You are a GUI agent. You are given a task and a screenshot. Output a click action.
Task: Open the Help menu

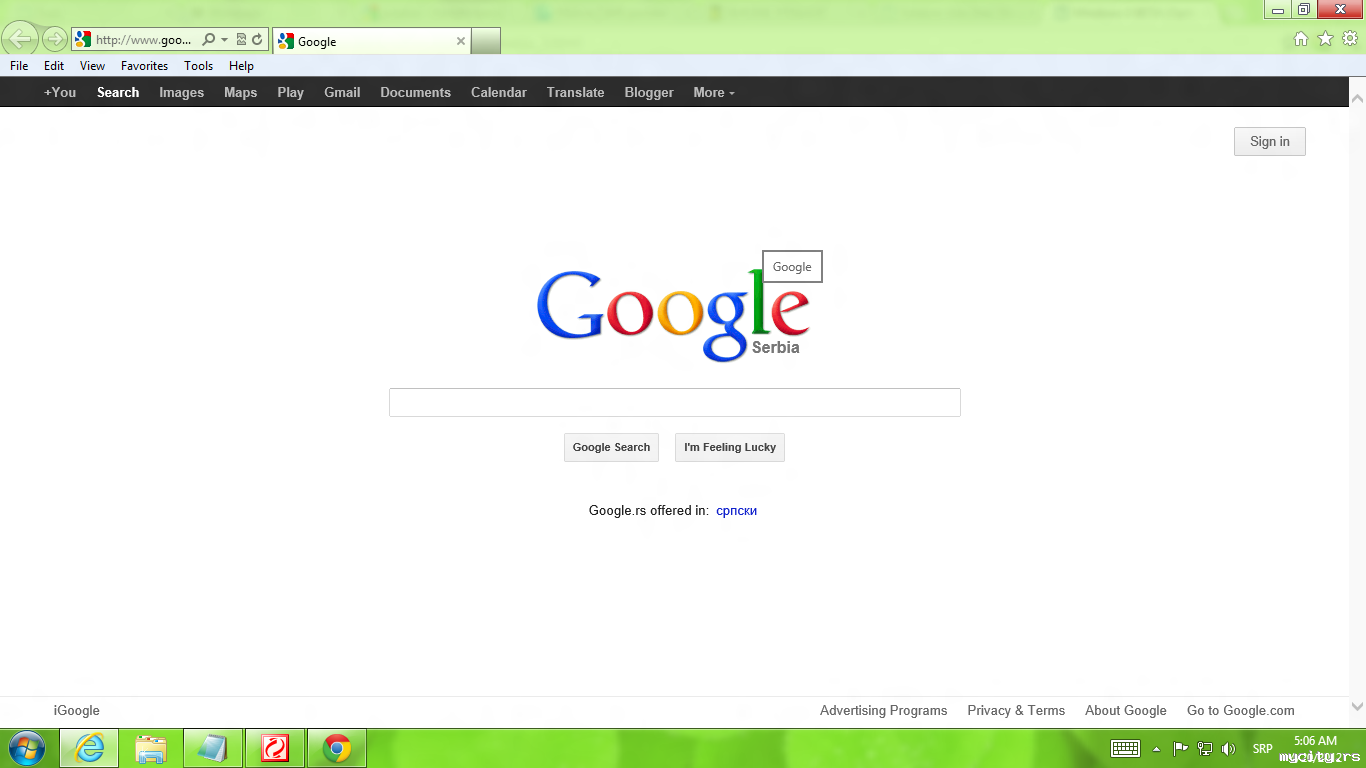point(241,66)
